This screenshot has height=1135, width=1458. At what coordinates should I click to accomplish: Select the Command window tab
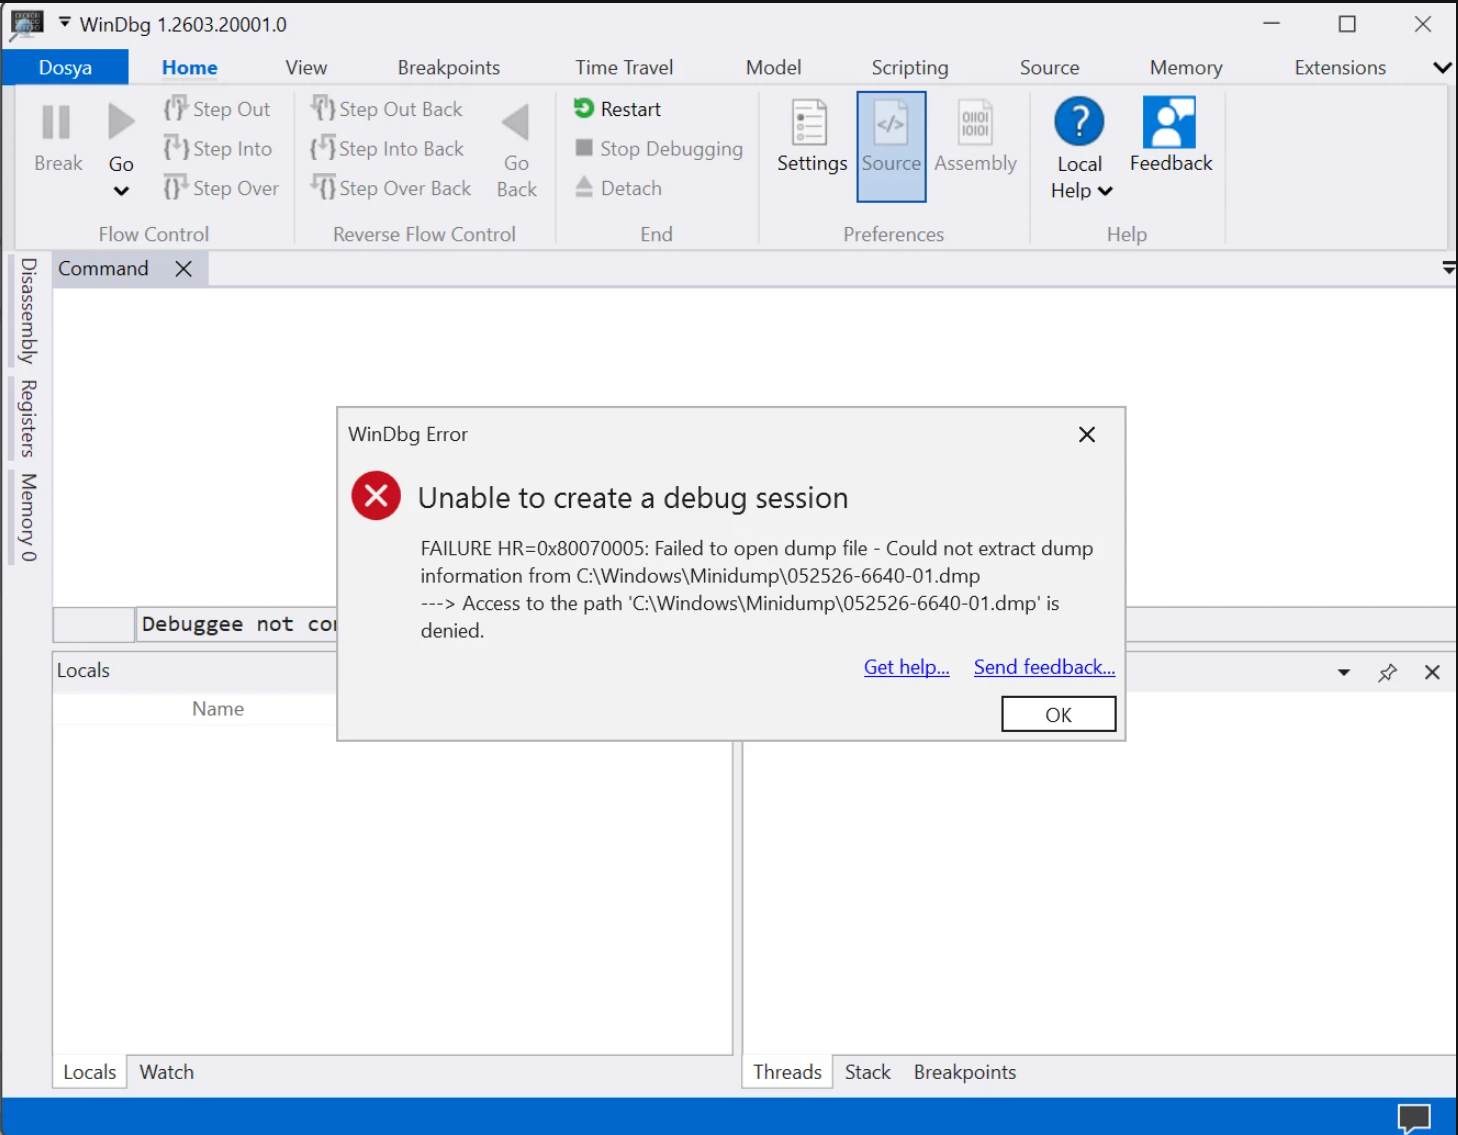[x=103, y=269]
